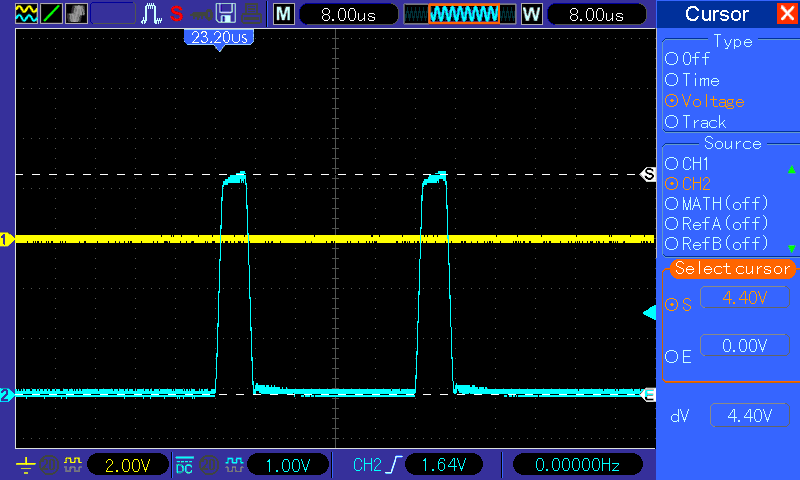
Task: Click the CH1 ground coupling icon
Action: pyautogui.click(x=26, y=465)
